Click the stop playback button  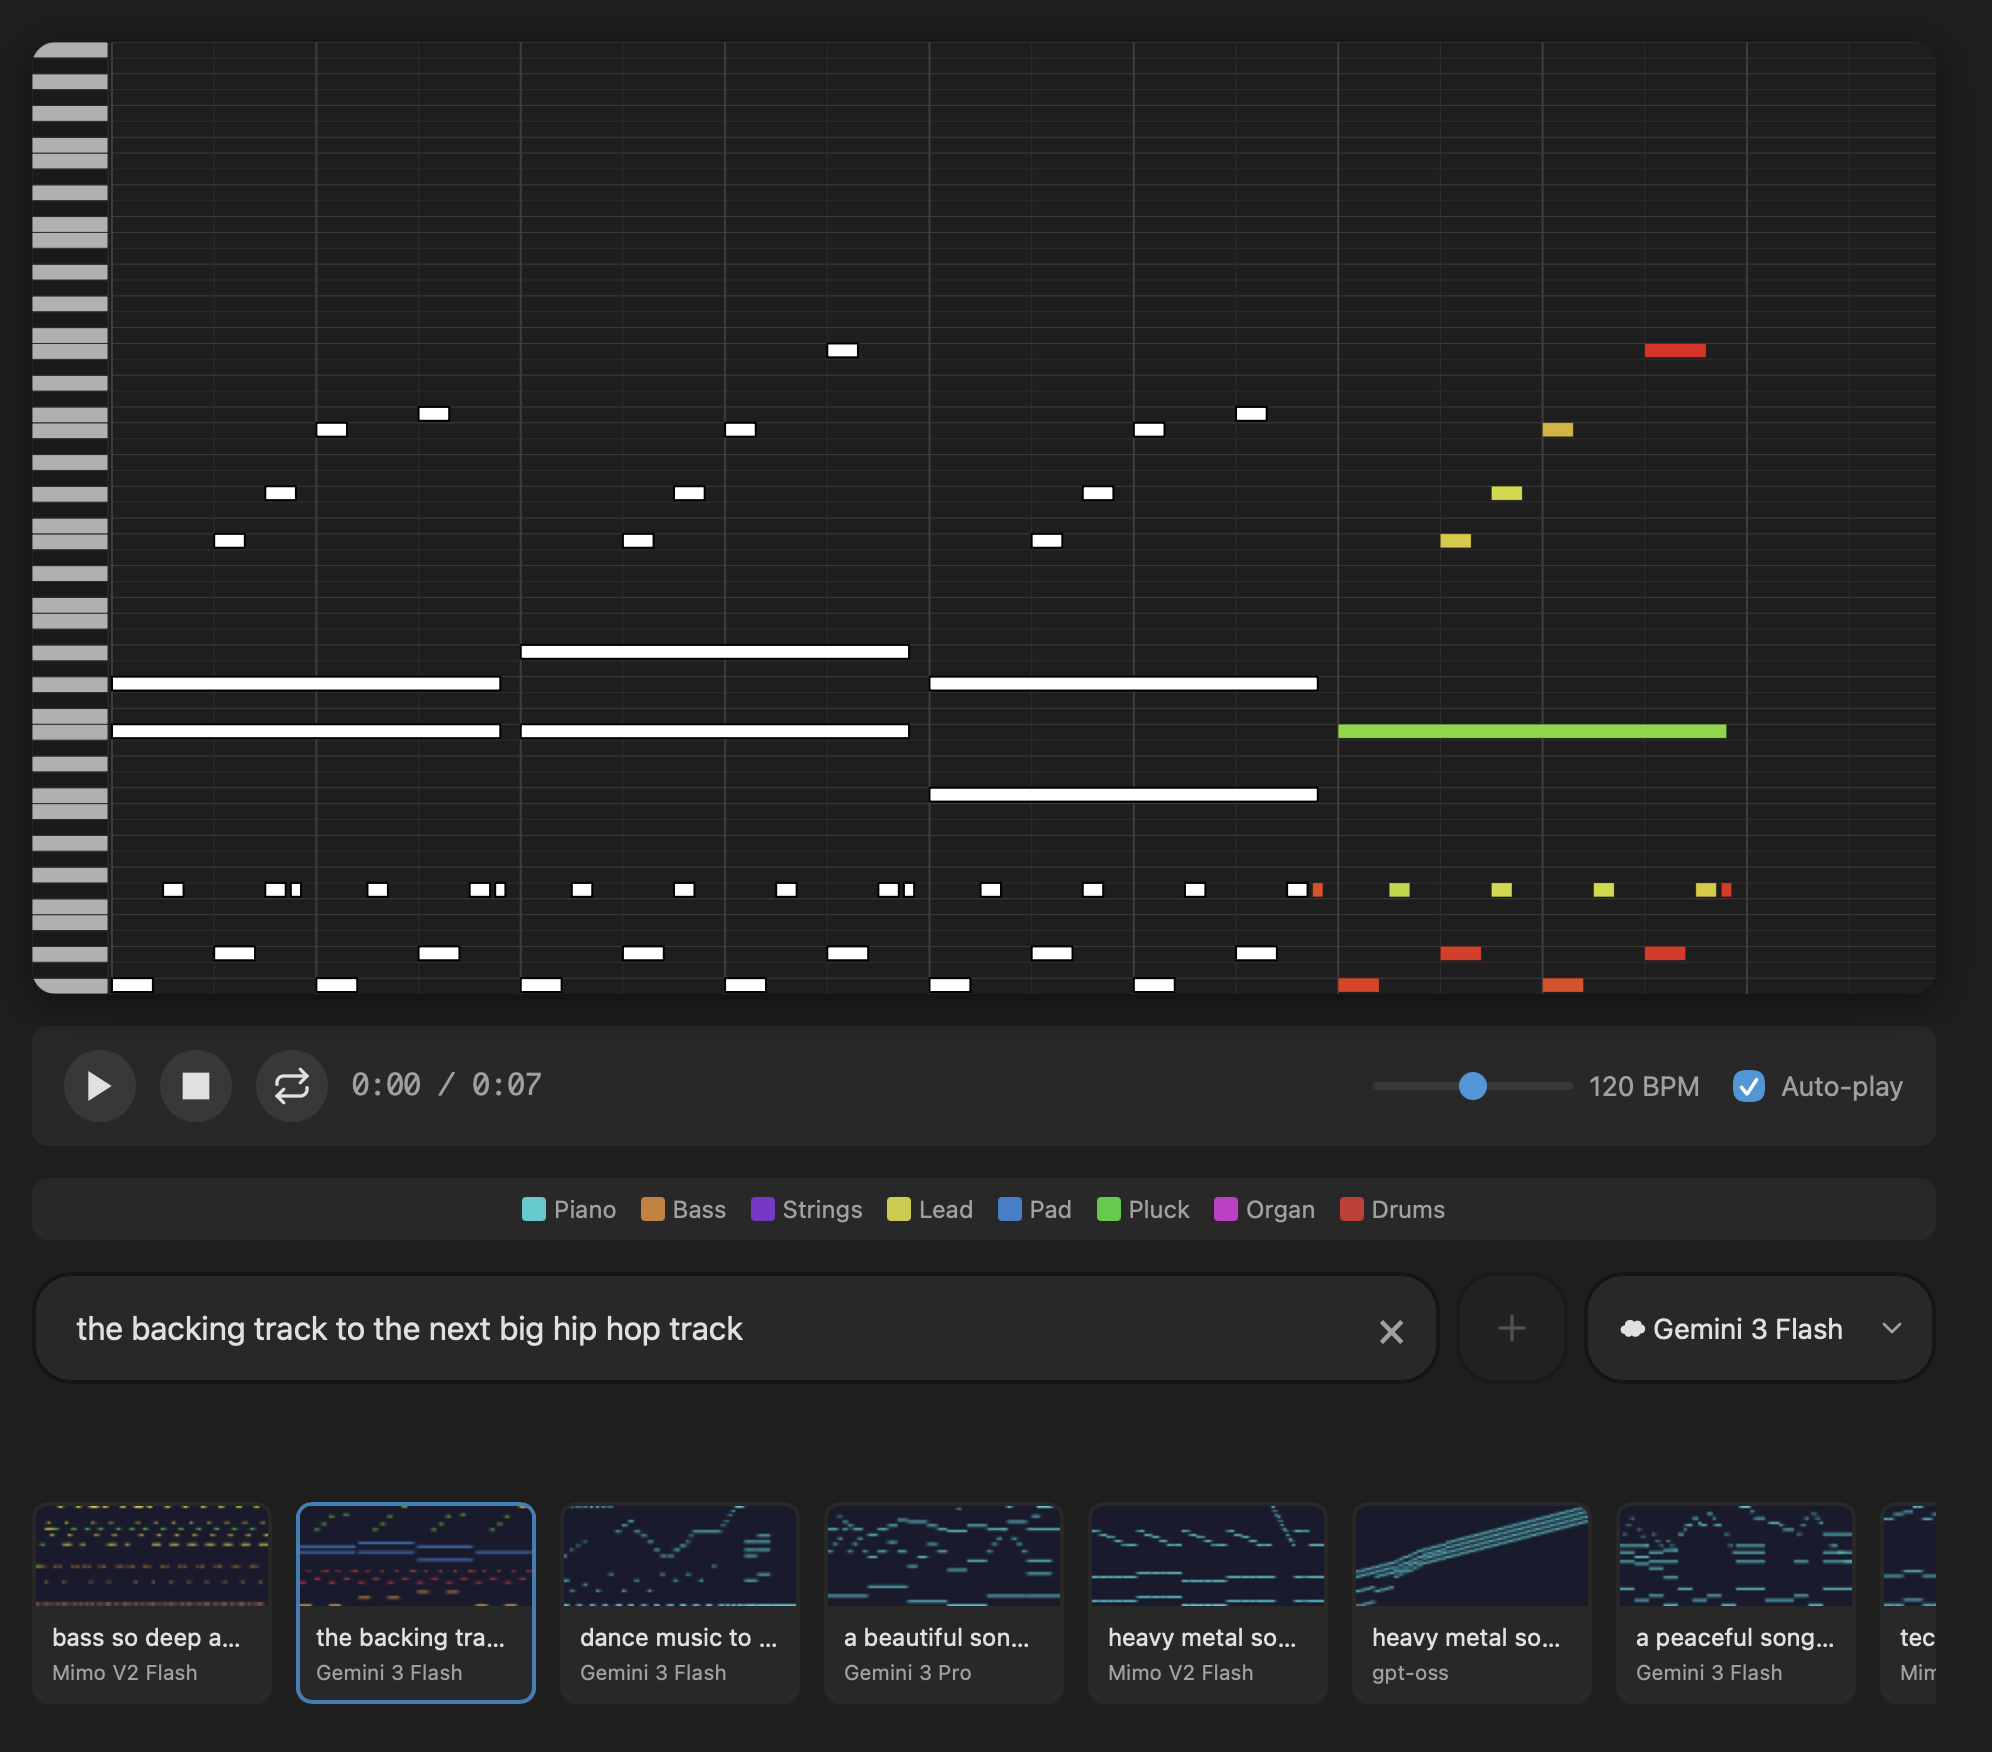[x=196, y=1086]
